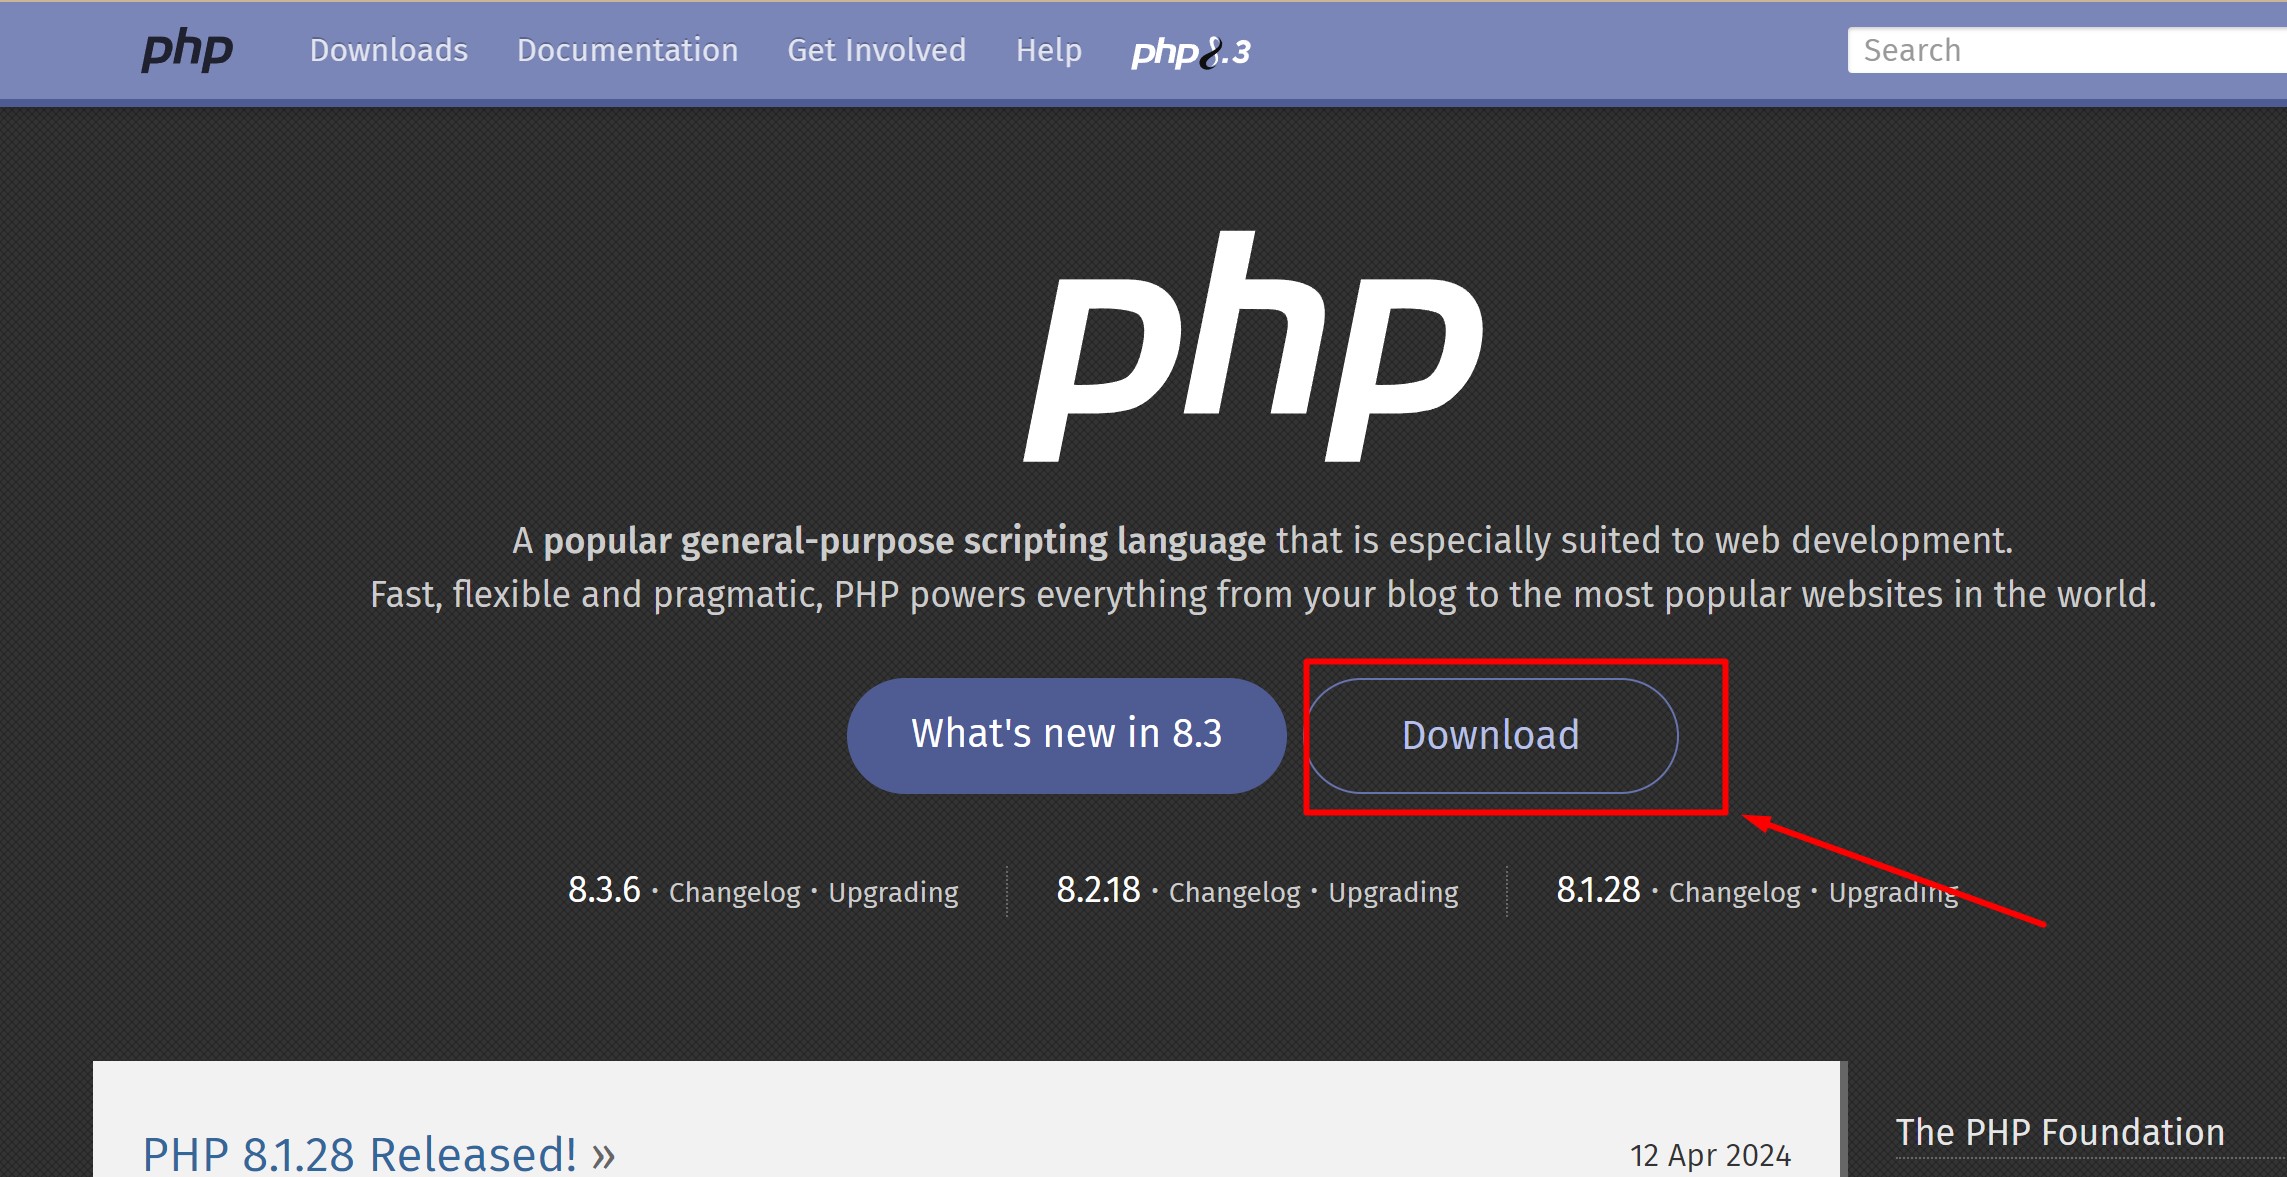Select Get Involved in the navigation bar
Screen dimensions: 2287x1177
pos(877,50)
